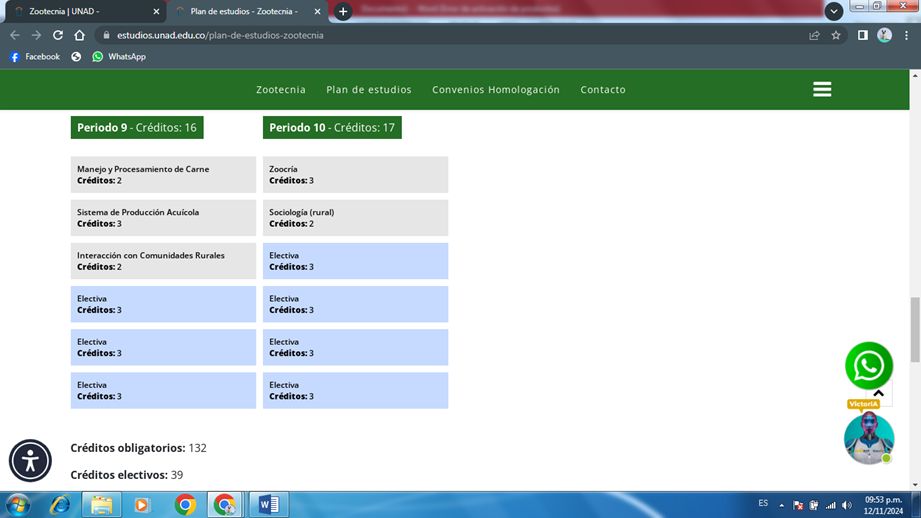
Task: Show hidden system tray icons arrow
Action: pos(782,505)
